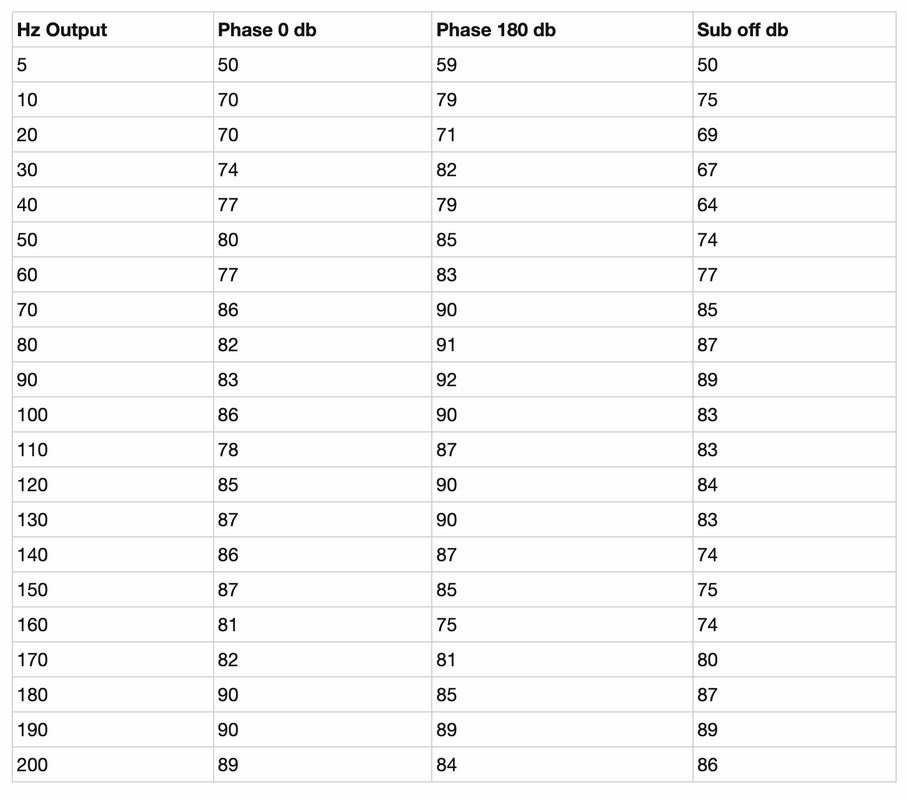Select the Sub off value for 130 Hz
Image resolution: width=906 pixels, height=800 pixels.
(x=794, y=520)
